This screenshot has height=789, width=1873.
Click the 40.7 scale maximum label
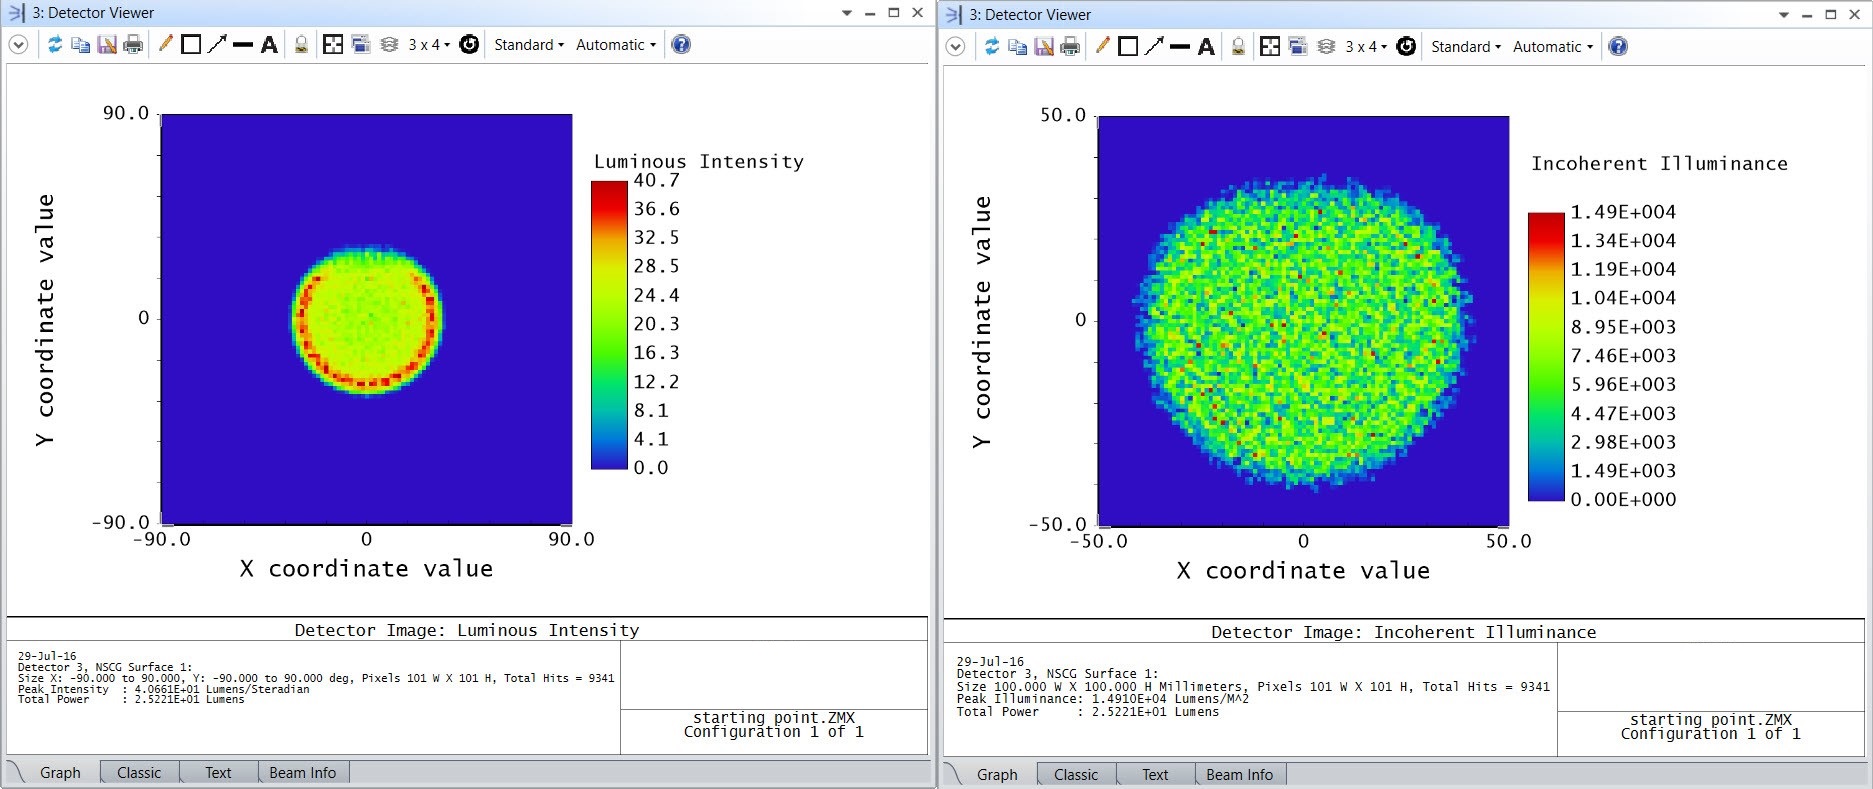(657, 180)
